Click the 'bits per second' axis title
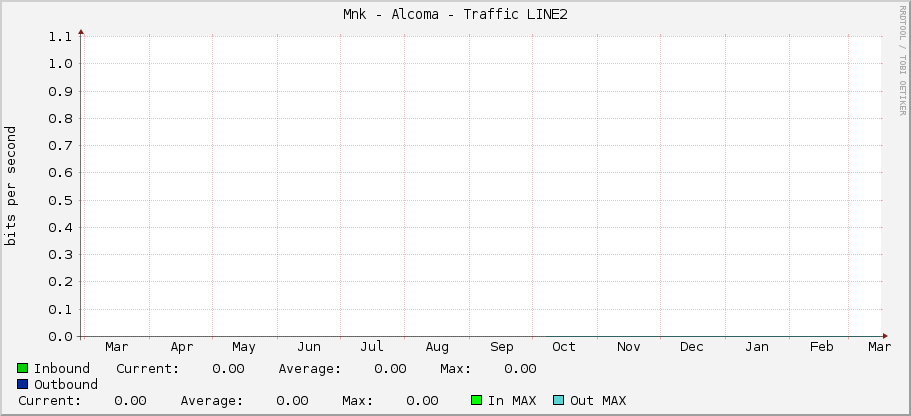 point(10,186)
